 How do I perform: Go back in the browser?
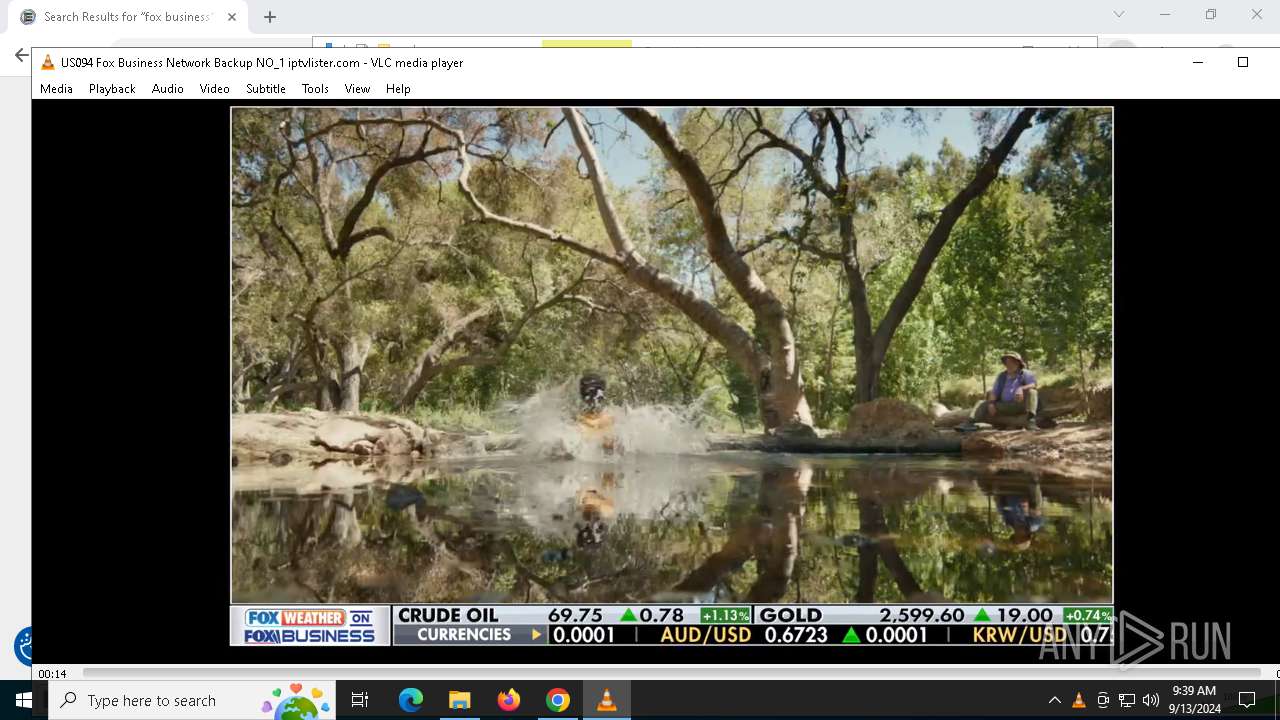pos(21,55)
